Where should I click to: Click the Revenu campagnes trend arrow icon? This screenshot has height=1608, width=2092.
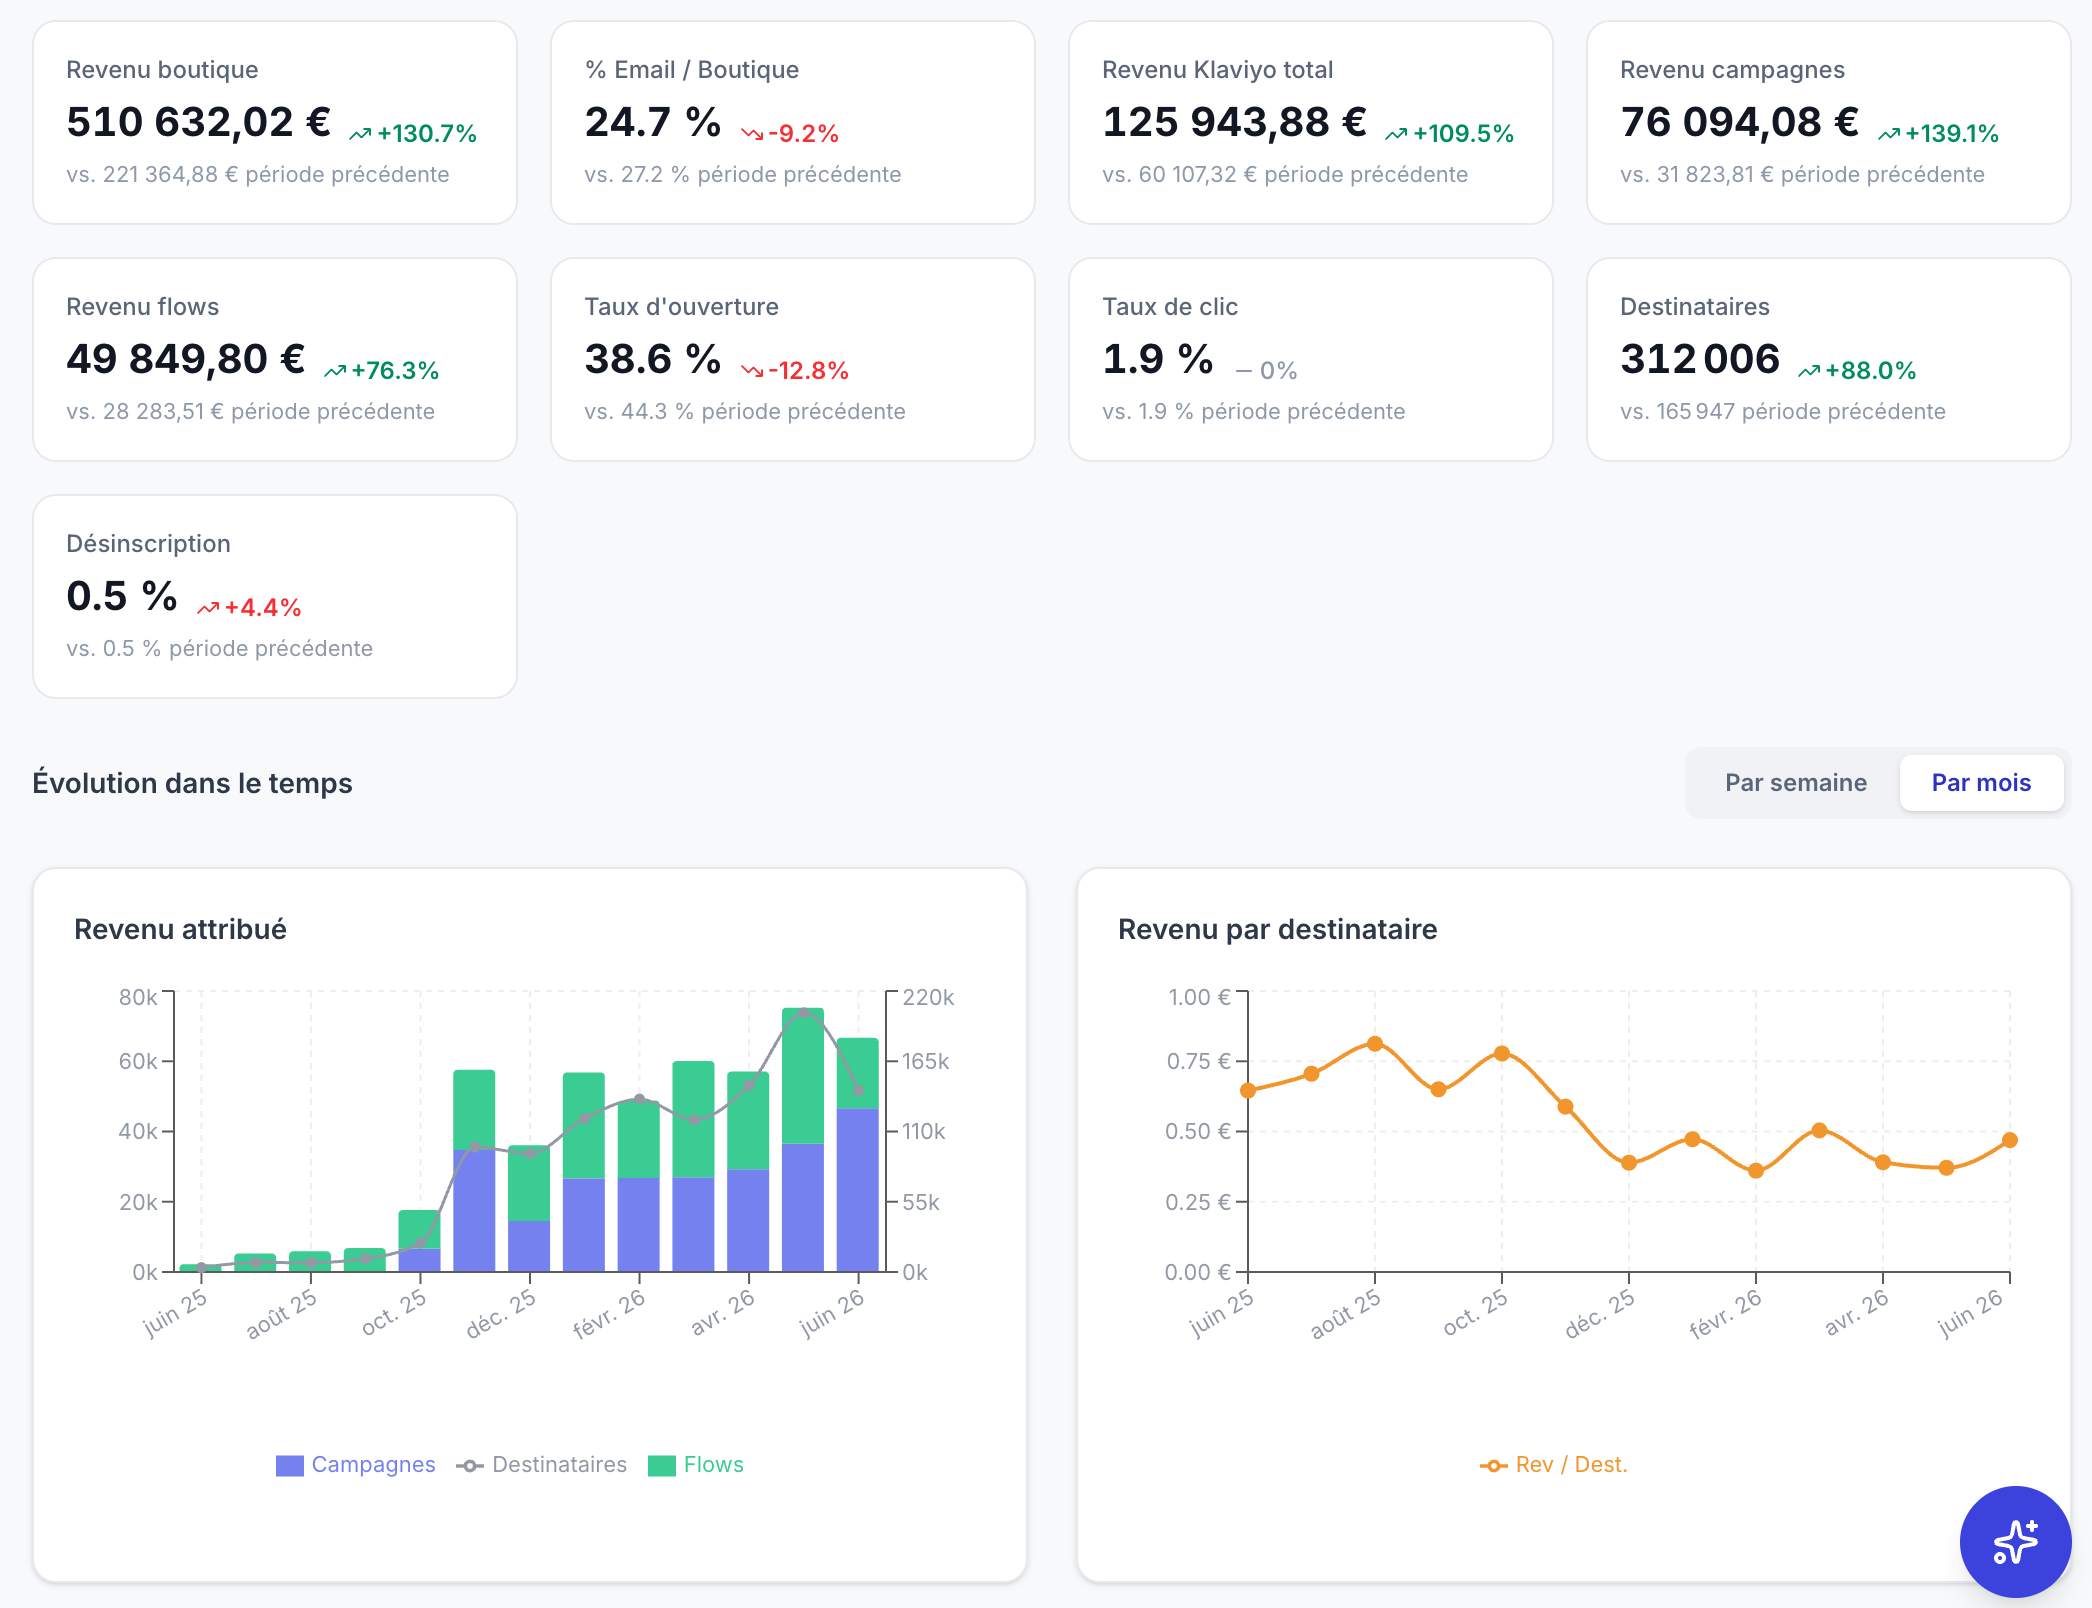pos(1889,134)
